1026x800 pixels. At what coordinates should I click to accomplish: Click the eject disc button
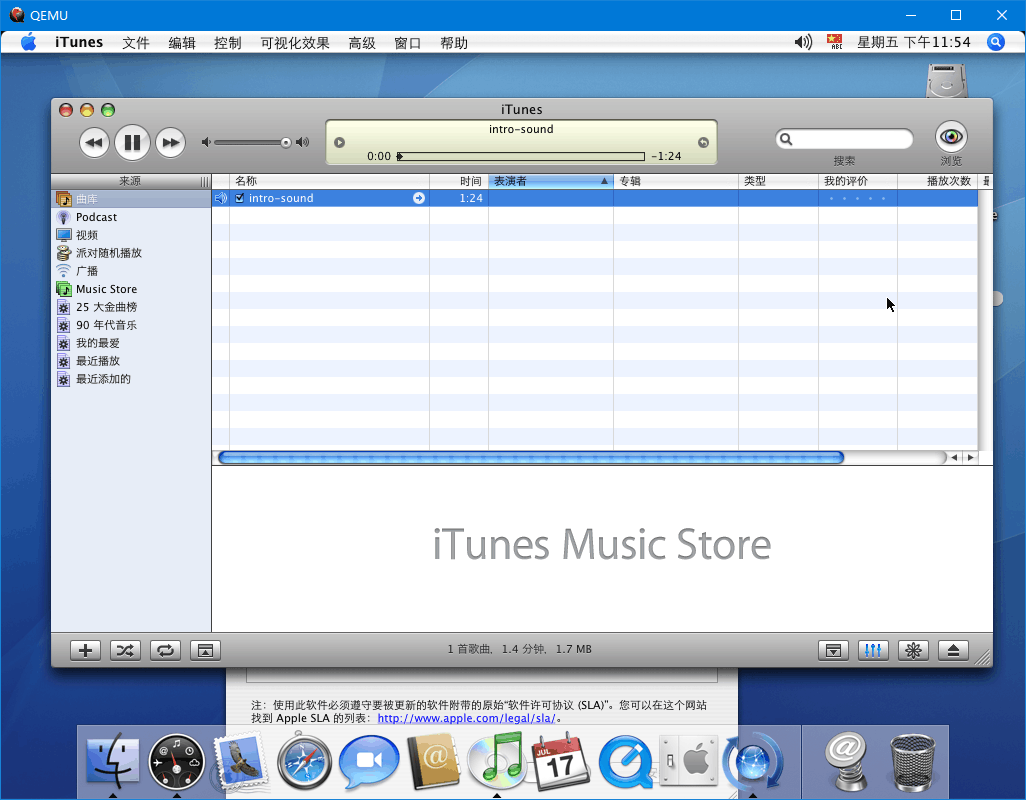[953, 650]
